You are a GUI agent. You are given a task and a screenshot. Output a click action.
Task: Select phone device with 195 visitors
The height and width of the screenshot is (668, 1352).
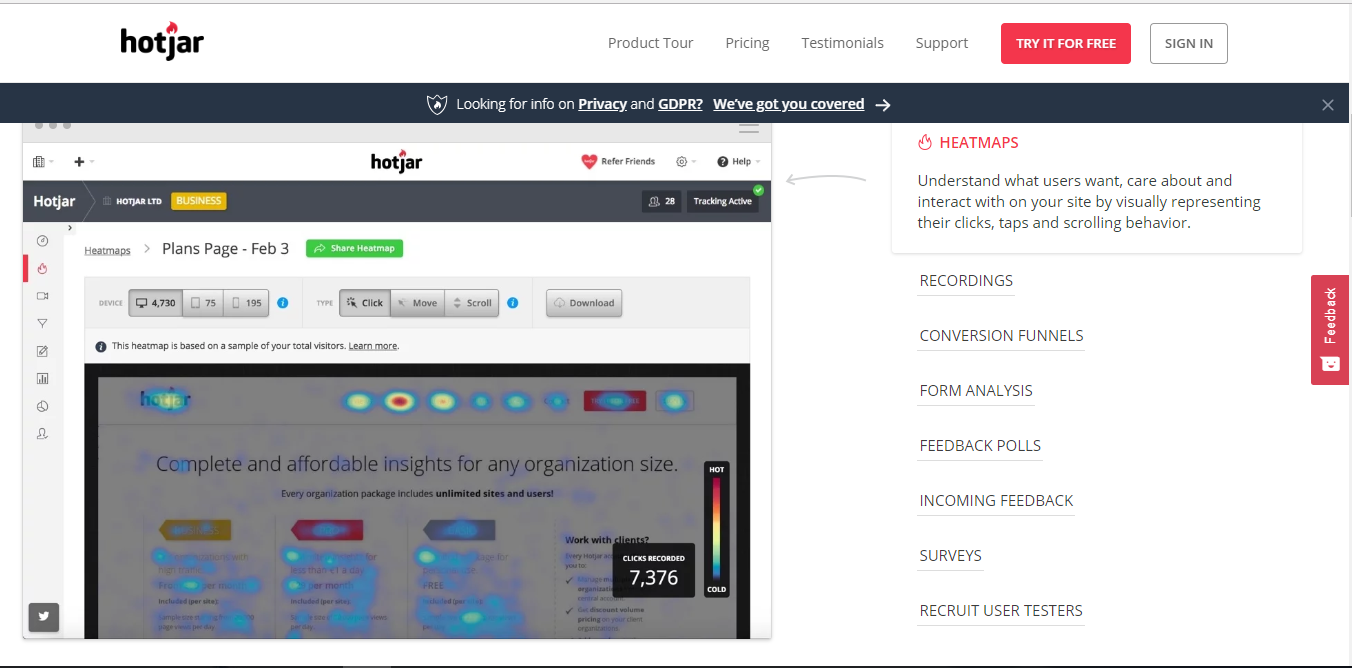[246, 303]
